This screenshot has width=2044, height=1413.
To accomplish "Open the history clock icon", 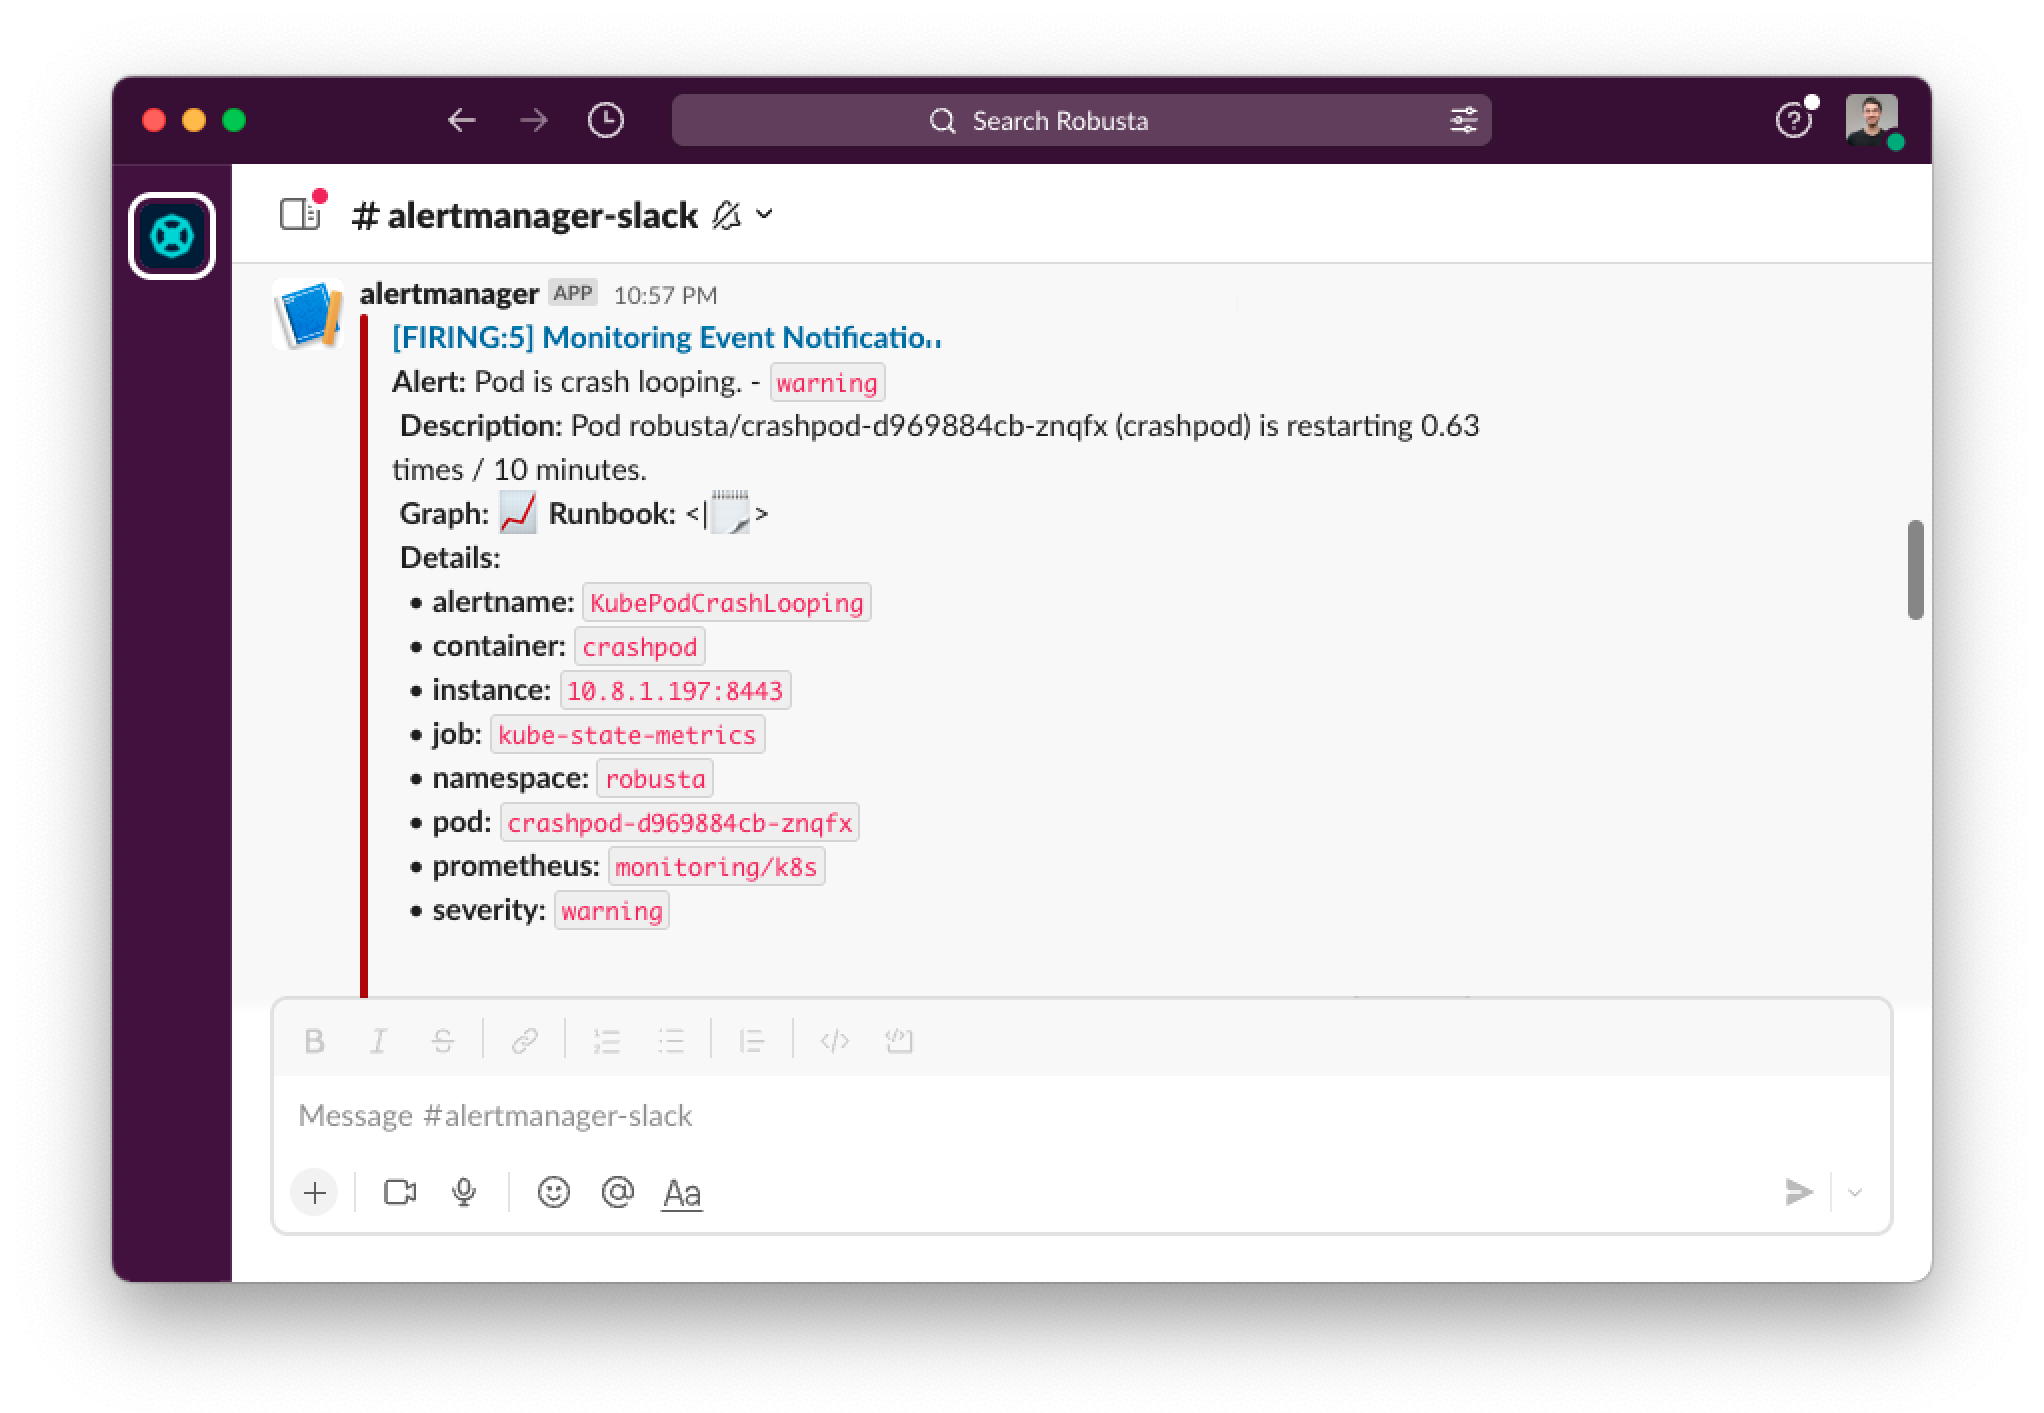I will point(605,121).
